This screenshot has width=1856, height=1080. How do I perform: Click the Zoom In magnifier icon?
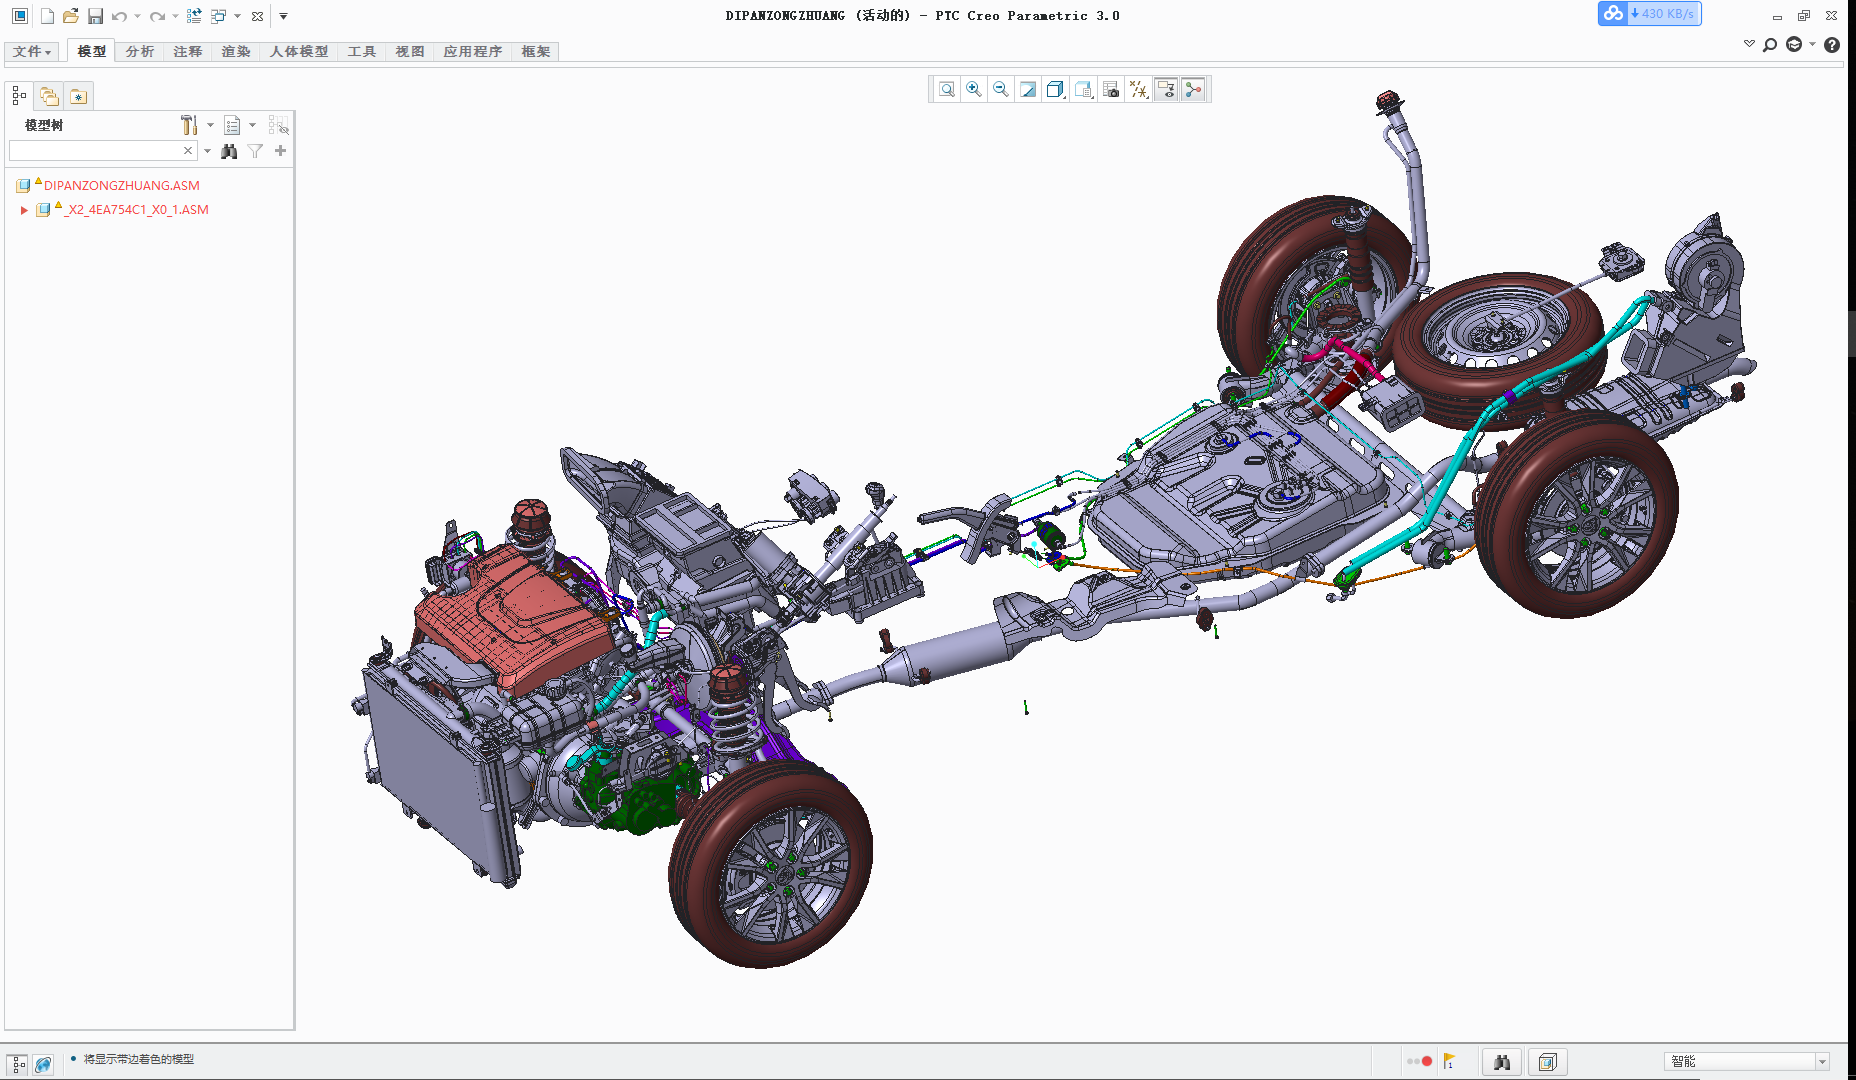[974, 90]
